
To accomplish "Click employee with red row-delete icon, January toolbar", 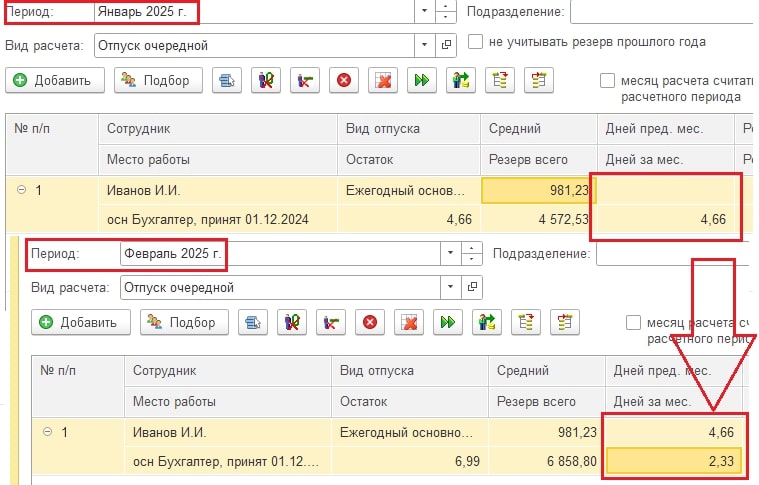I will point(305,80).
